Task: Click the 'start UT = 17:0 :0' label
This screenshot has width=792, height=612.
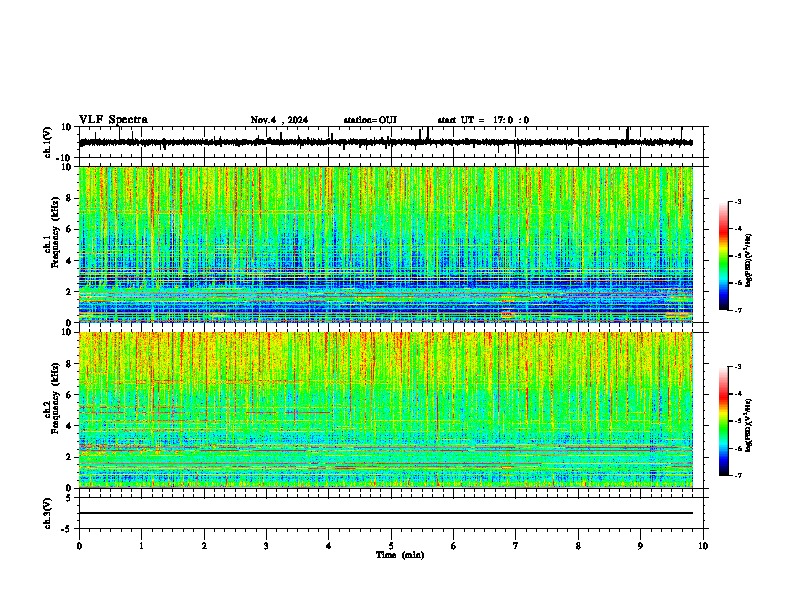Action: coord(483,120)
